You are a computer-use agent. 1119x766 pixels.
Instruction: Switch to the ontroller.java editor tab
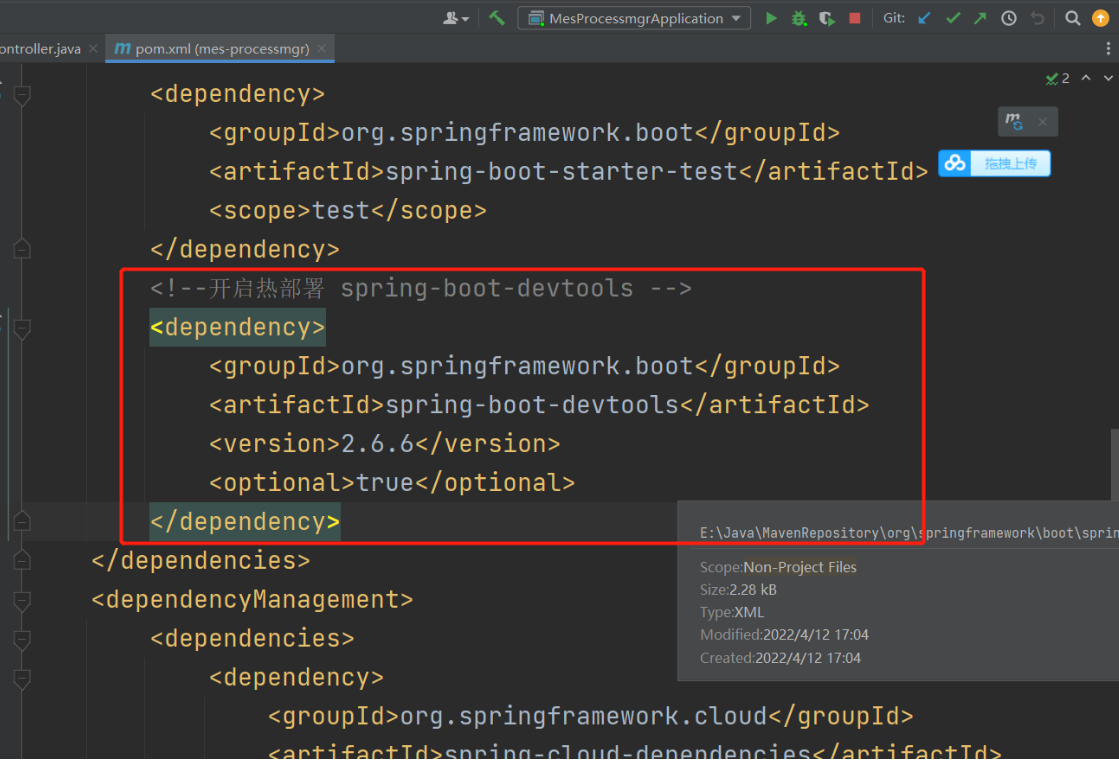point(40,49)
